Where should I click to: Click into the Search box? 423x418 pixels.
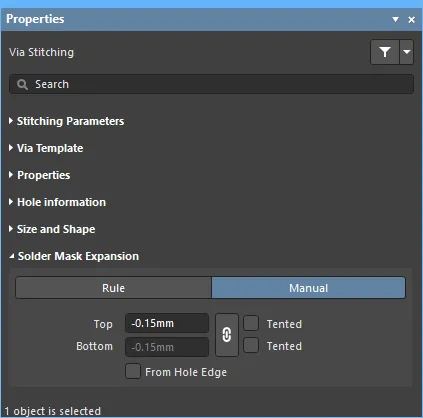211,84
